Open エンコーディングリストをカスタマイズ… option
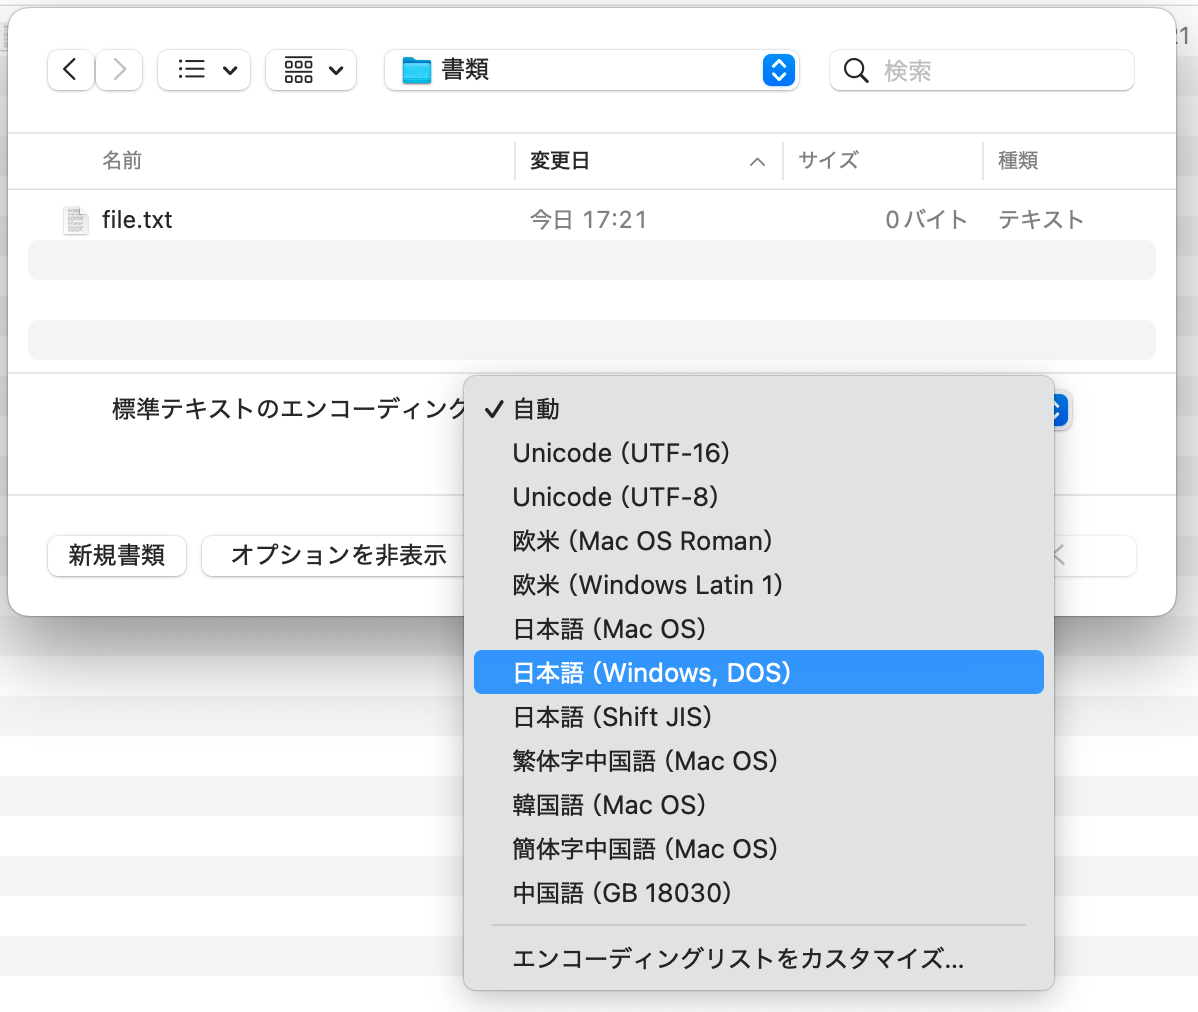1198x1012 pixels. click(x=738, y=959)
